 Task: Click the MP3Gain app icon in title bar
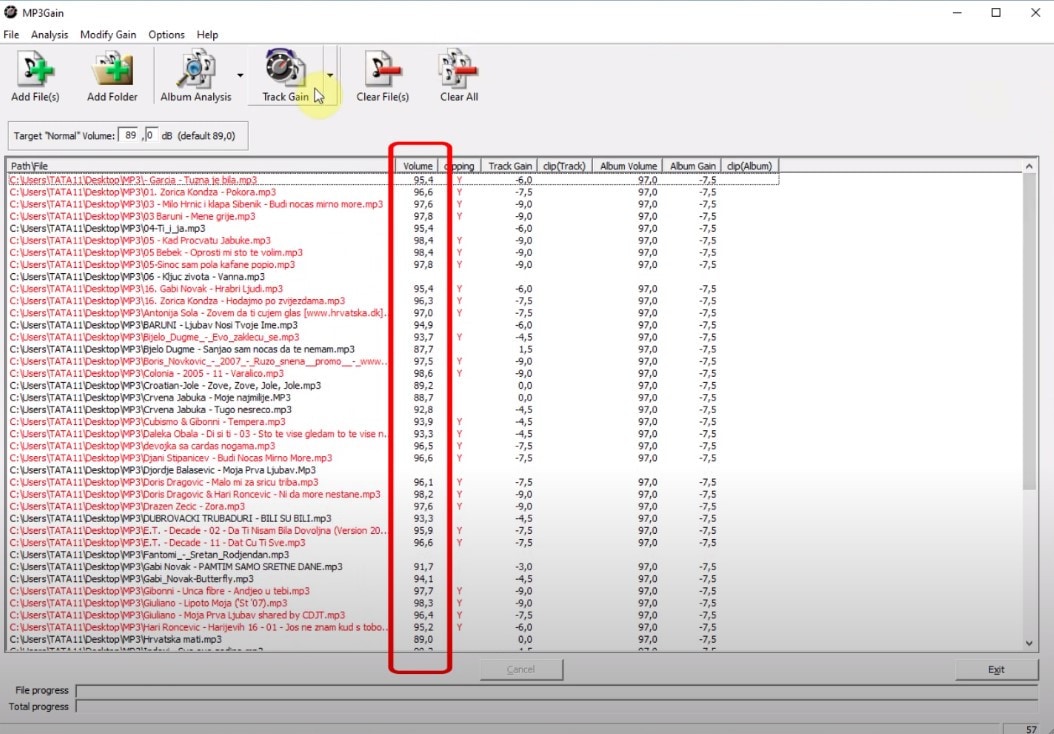(11, 12)
